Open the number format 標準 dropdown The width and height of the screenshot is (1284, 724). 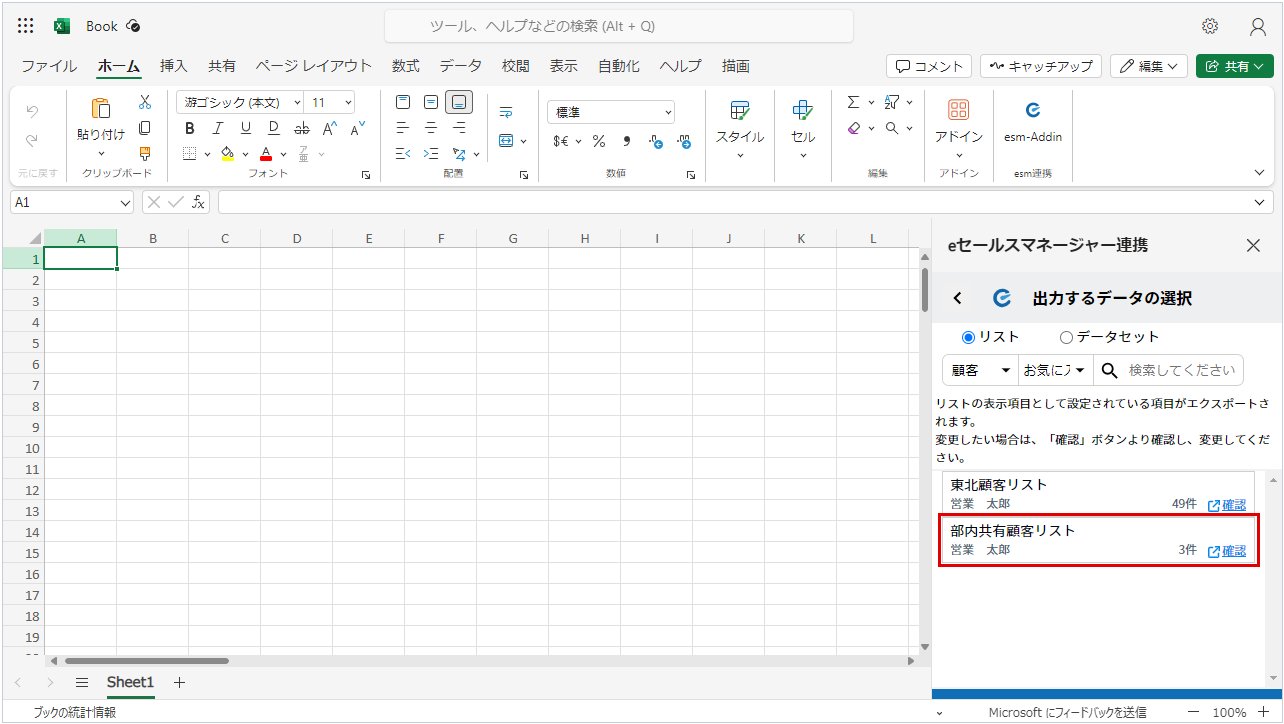tap(611, 112)
